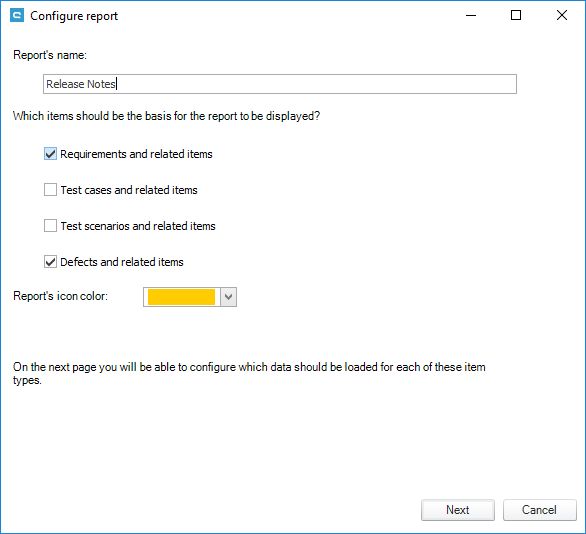The height and width of the screenshot is (534, 586).
Task: Enable the Test cases and related items checkbox
Action: pos(50,190)
